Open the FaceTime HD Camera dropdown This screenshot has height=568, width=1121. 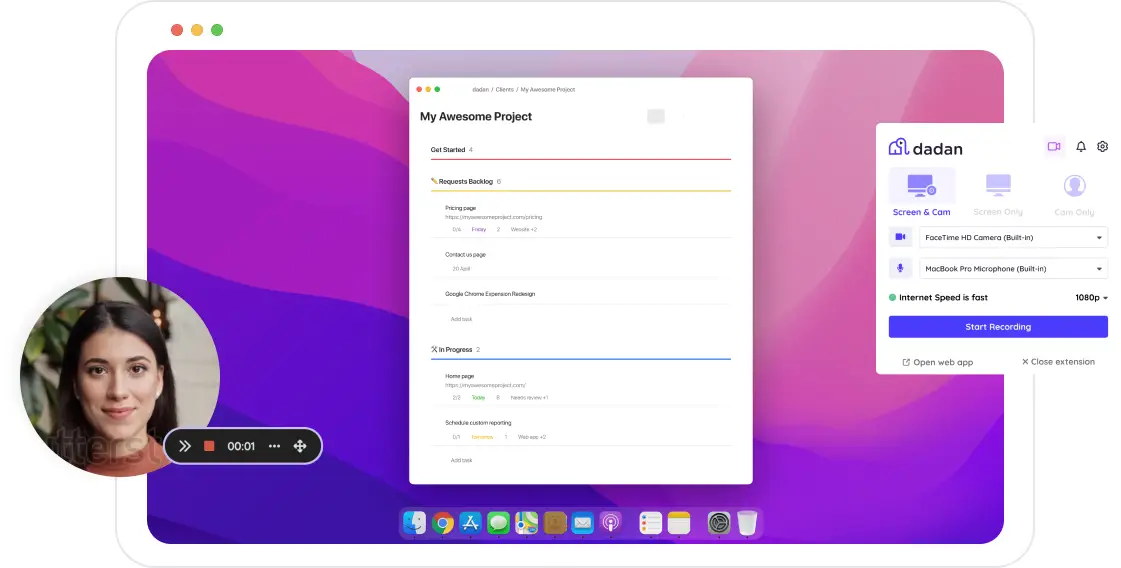click(x=1013, y=237)
